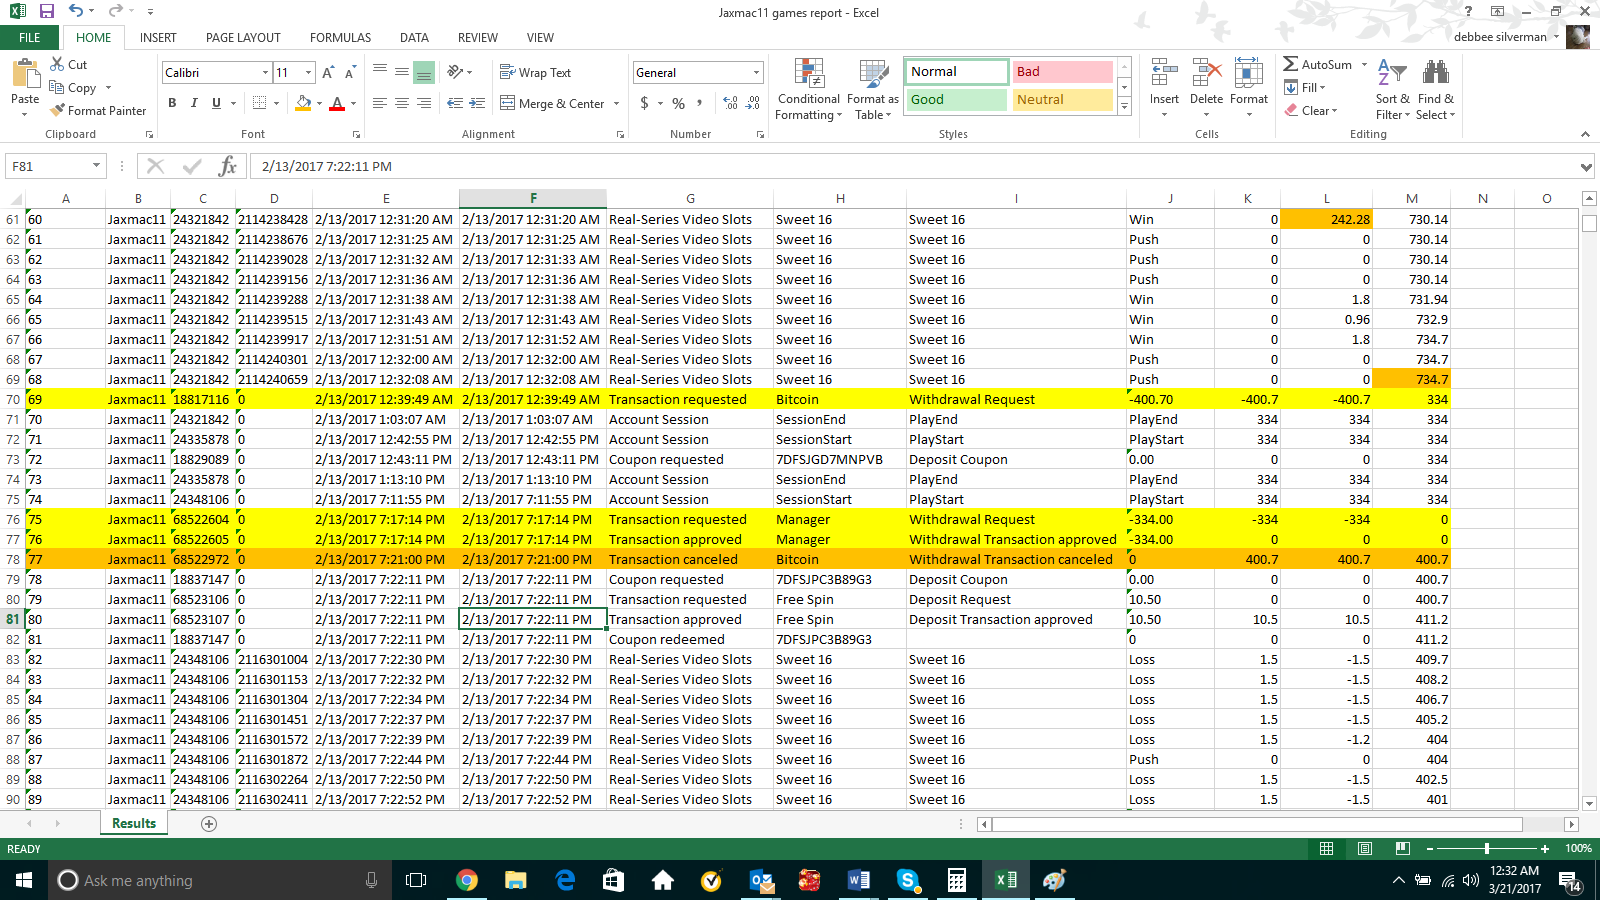Apply Percent Style format
This screenshot has height=900, width=1600.
click(x=679, y=103)
